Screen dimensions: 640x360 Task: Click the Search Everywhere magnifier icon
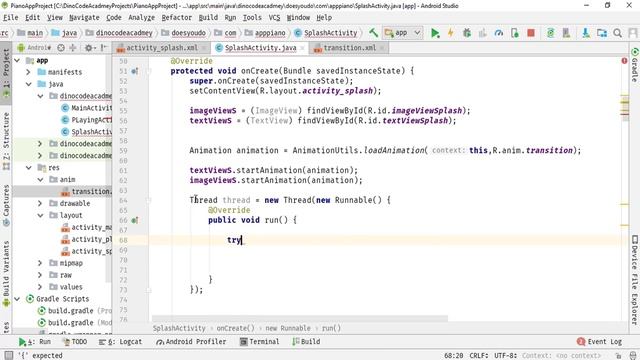pos(618,33)
